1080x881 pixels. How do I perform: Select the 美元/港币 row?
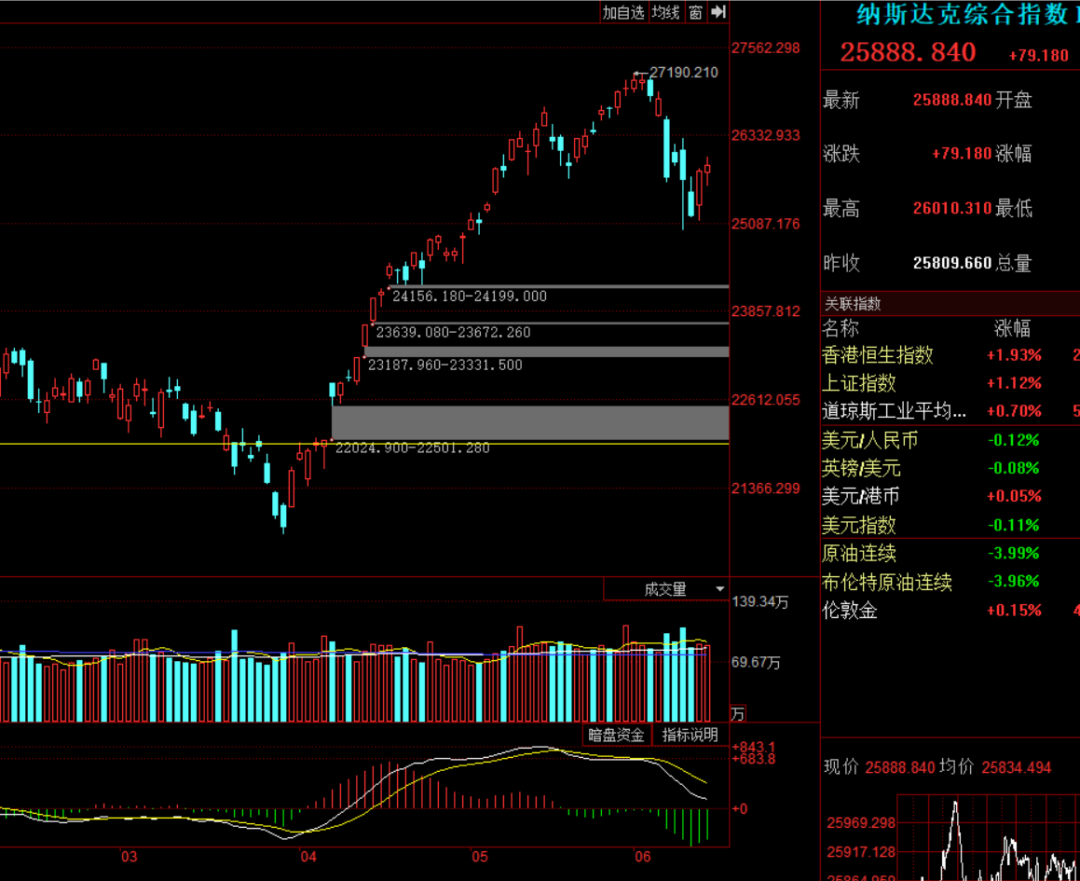(x=951, y=497)
